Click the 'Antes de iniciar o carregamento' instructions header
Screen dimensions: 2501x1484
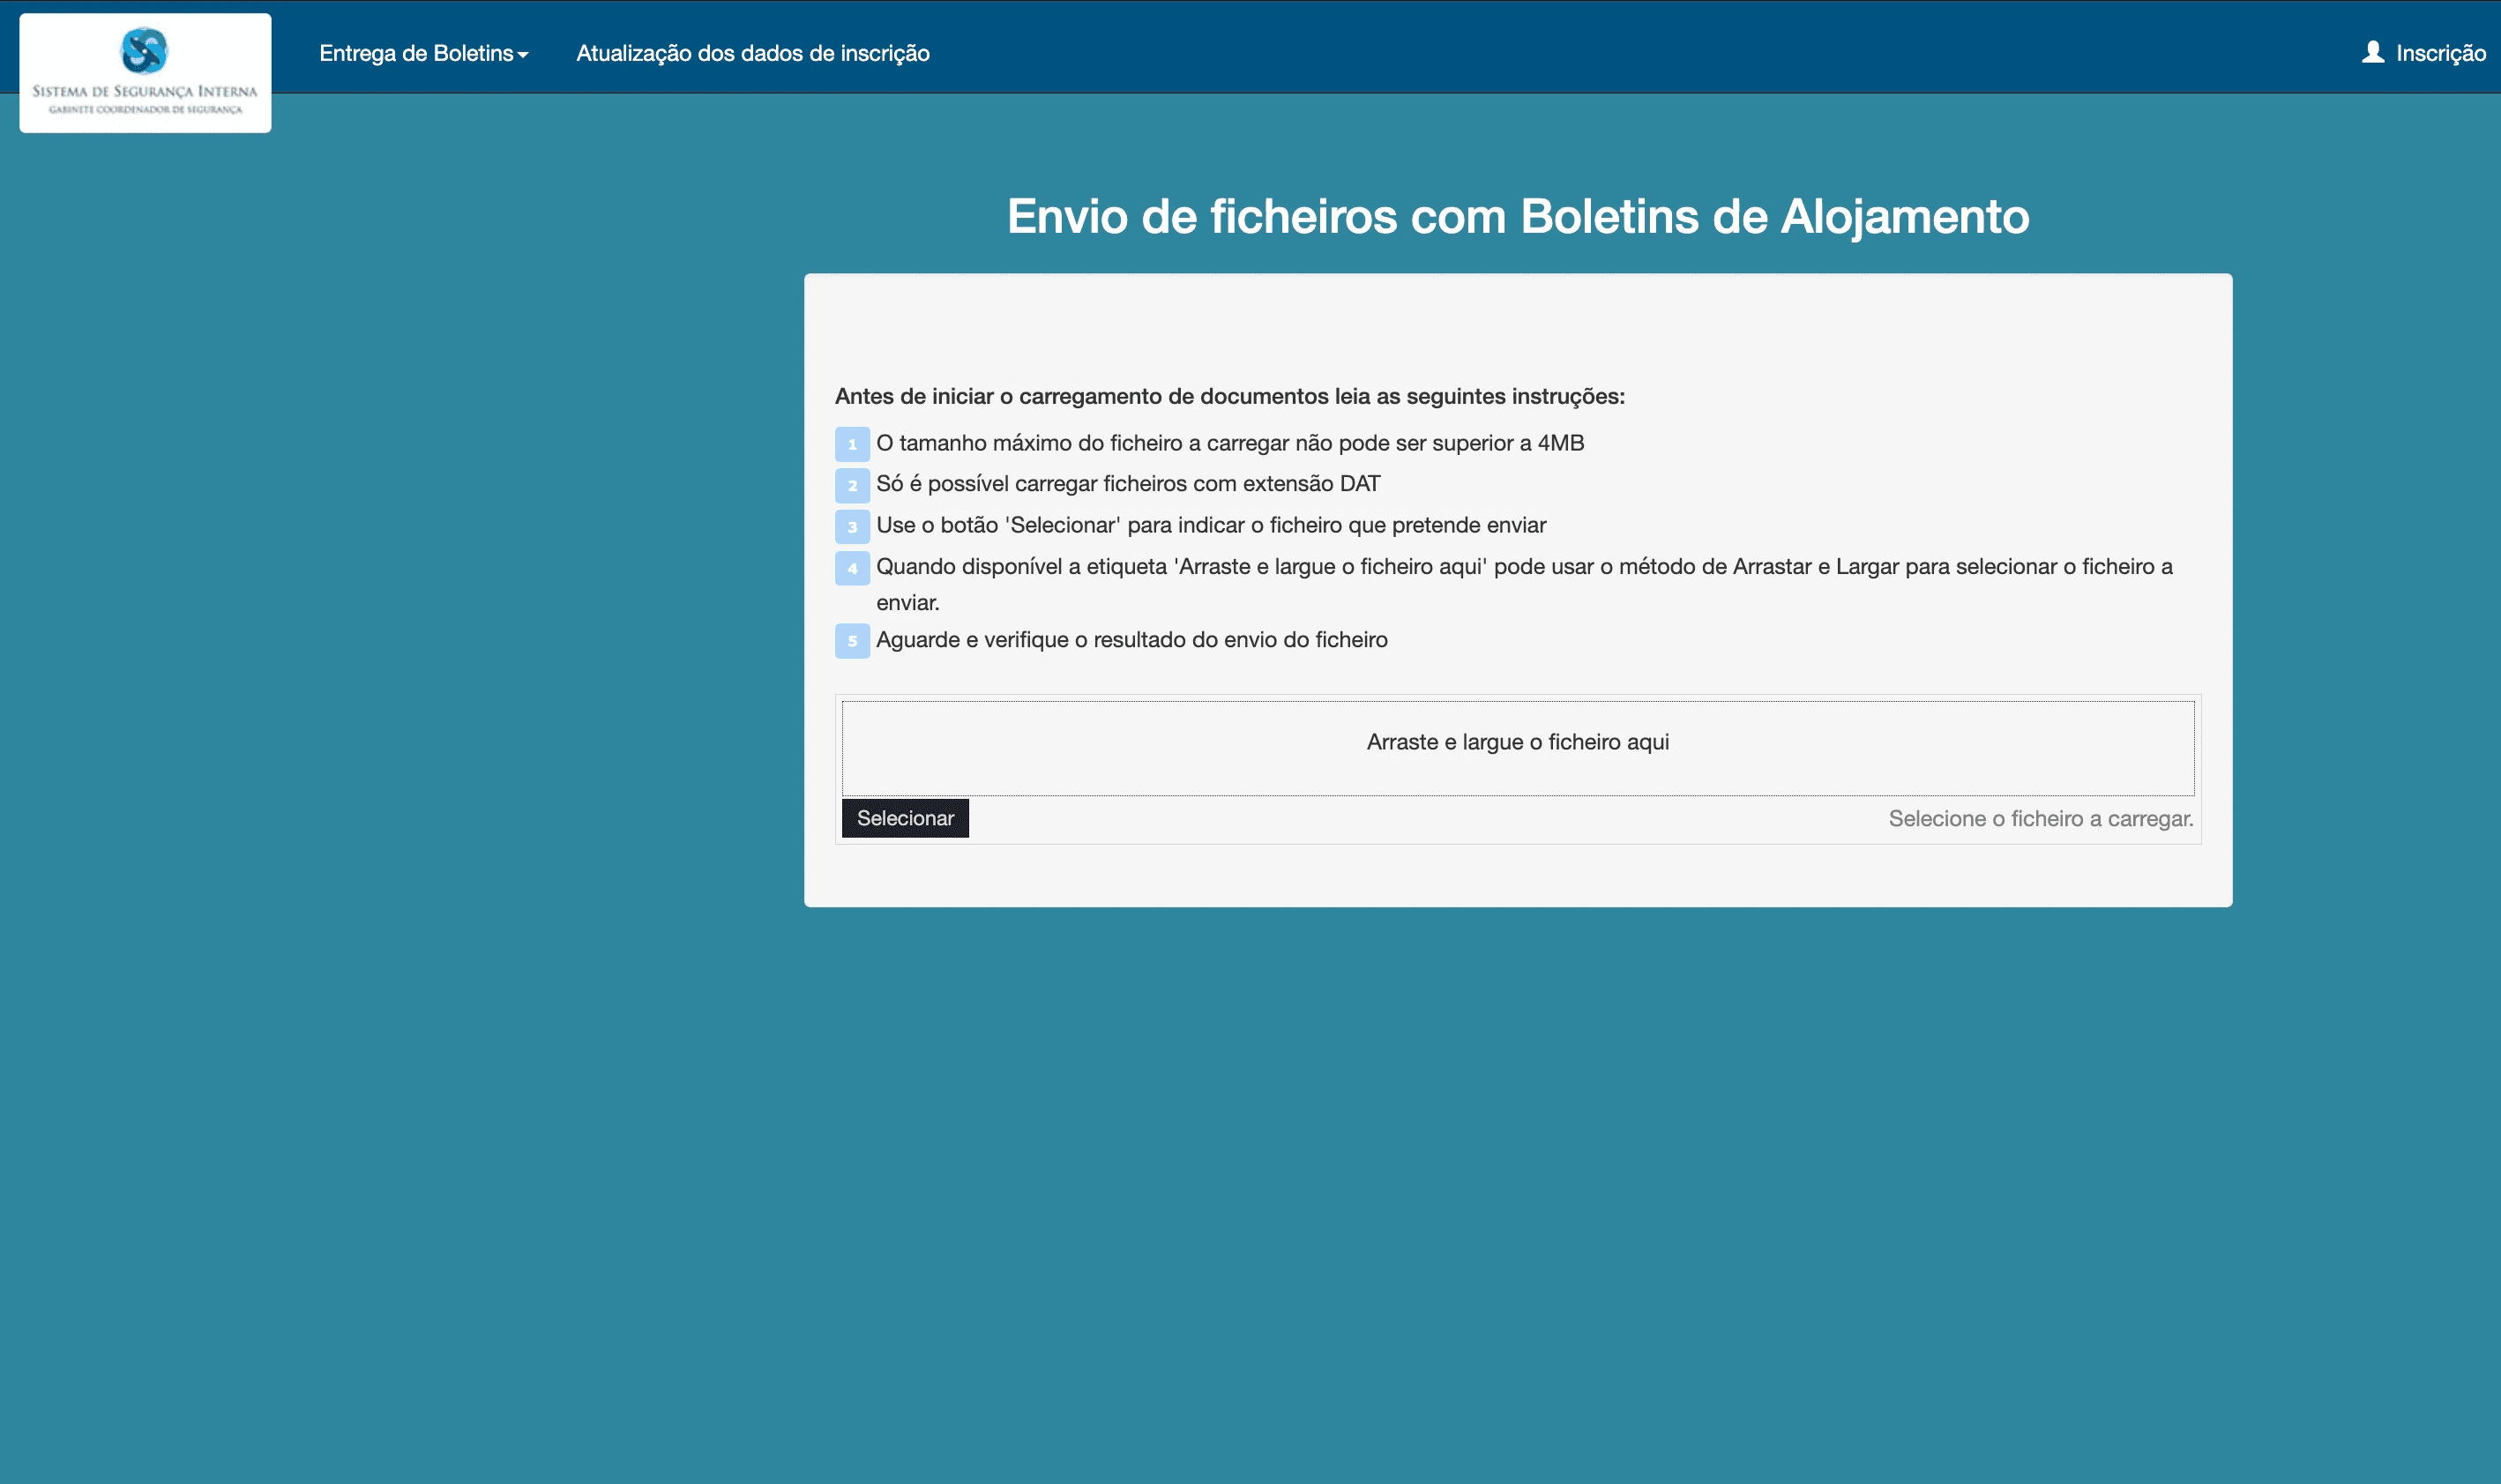pyautogui.click(x=1230, y=396)
